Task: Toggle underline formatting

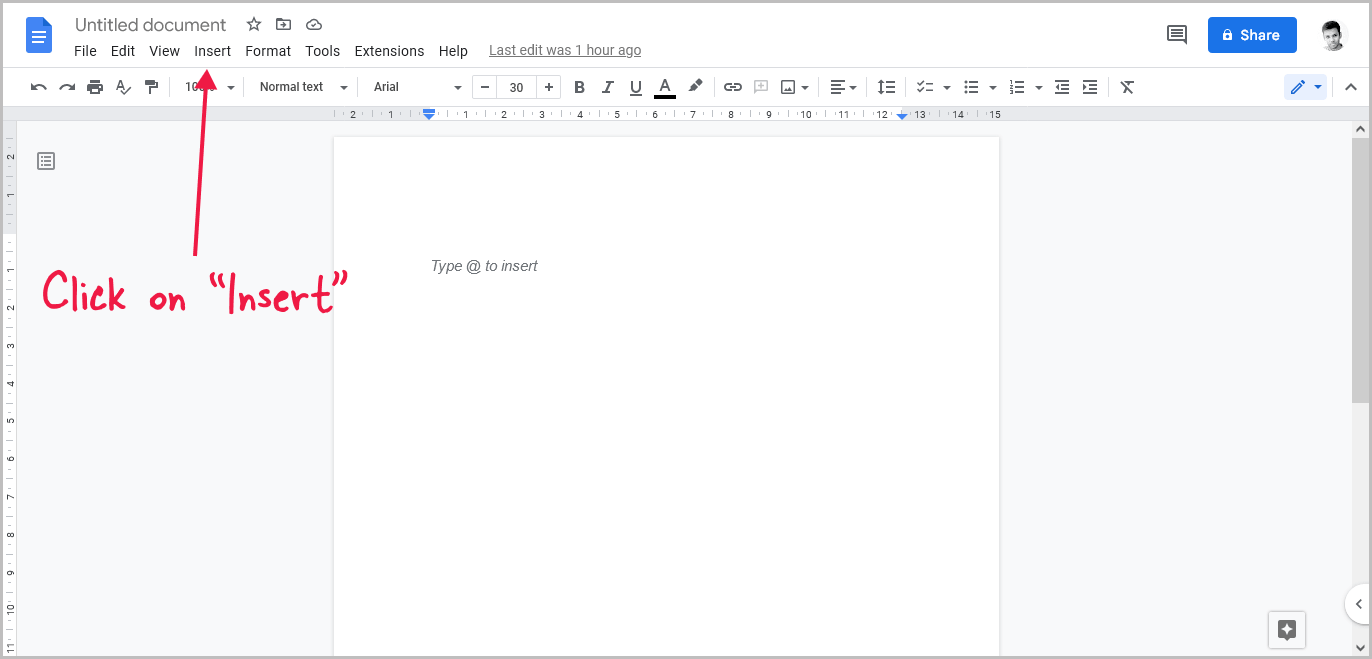Action: pyautogui.click(x=636, y=87)
